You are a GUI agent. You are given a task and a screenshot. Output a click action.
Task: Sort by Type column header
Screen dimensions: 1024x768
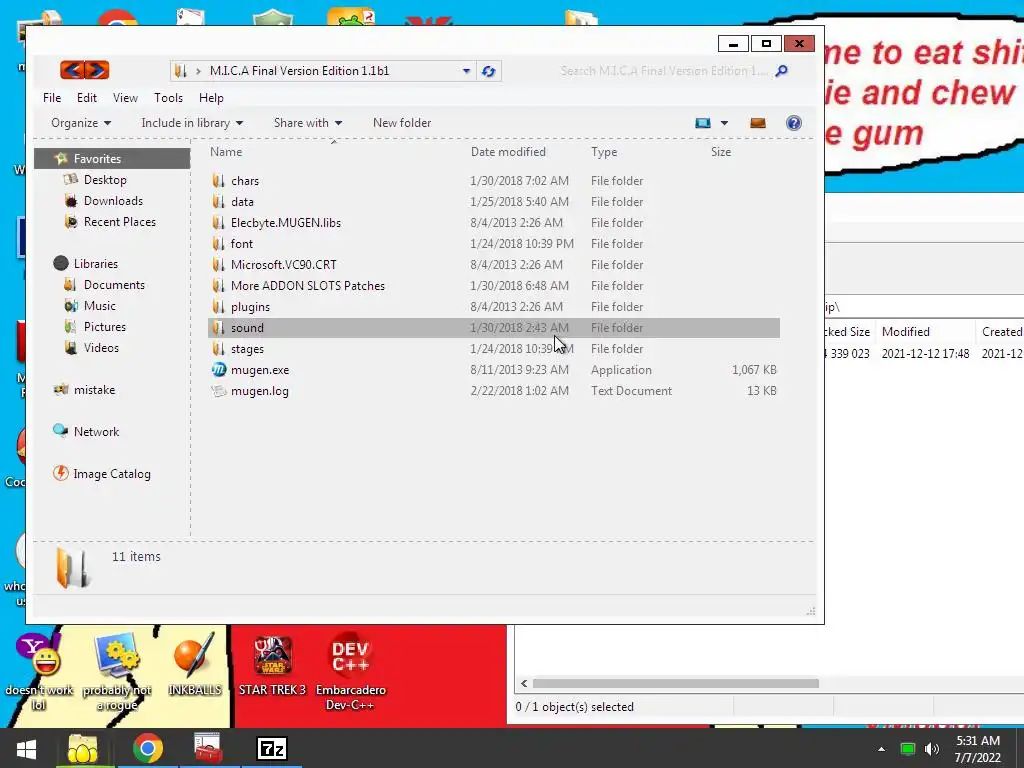(x=604, y=152)
